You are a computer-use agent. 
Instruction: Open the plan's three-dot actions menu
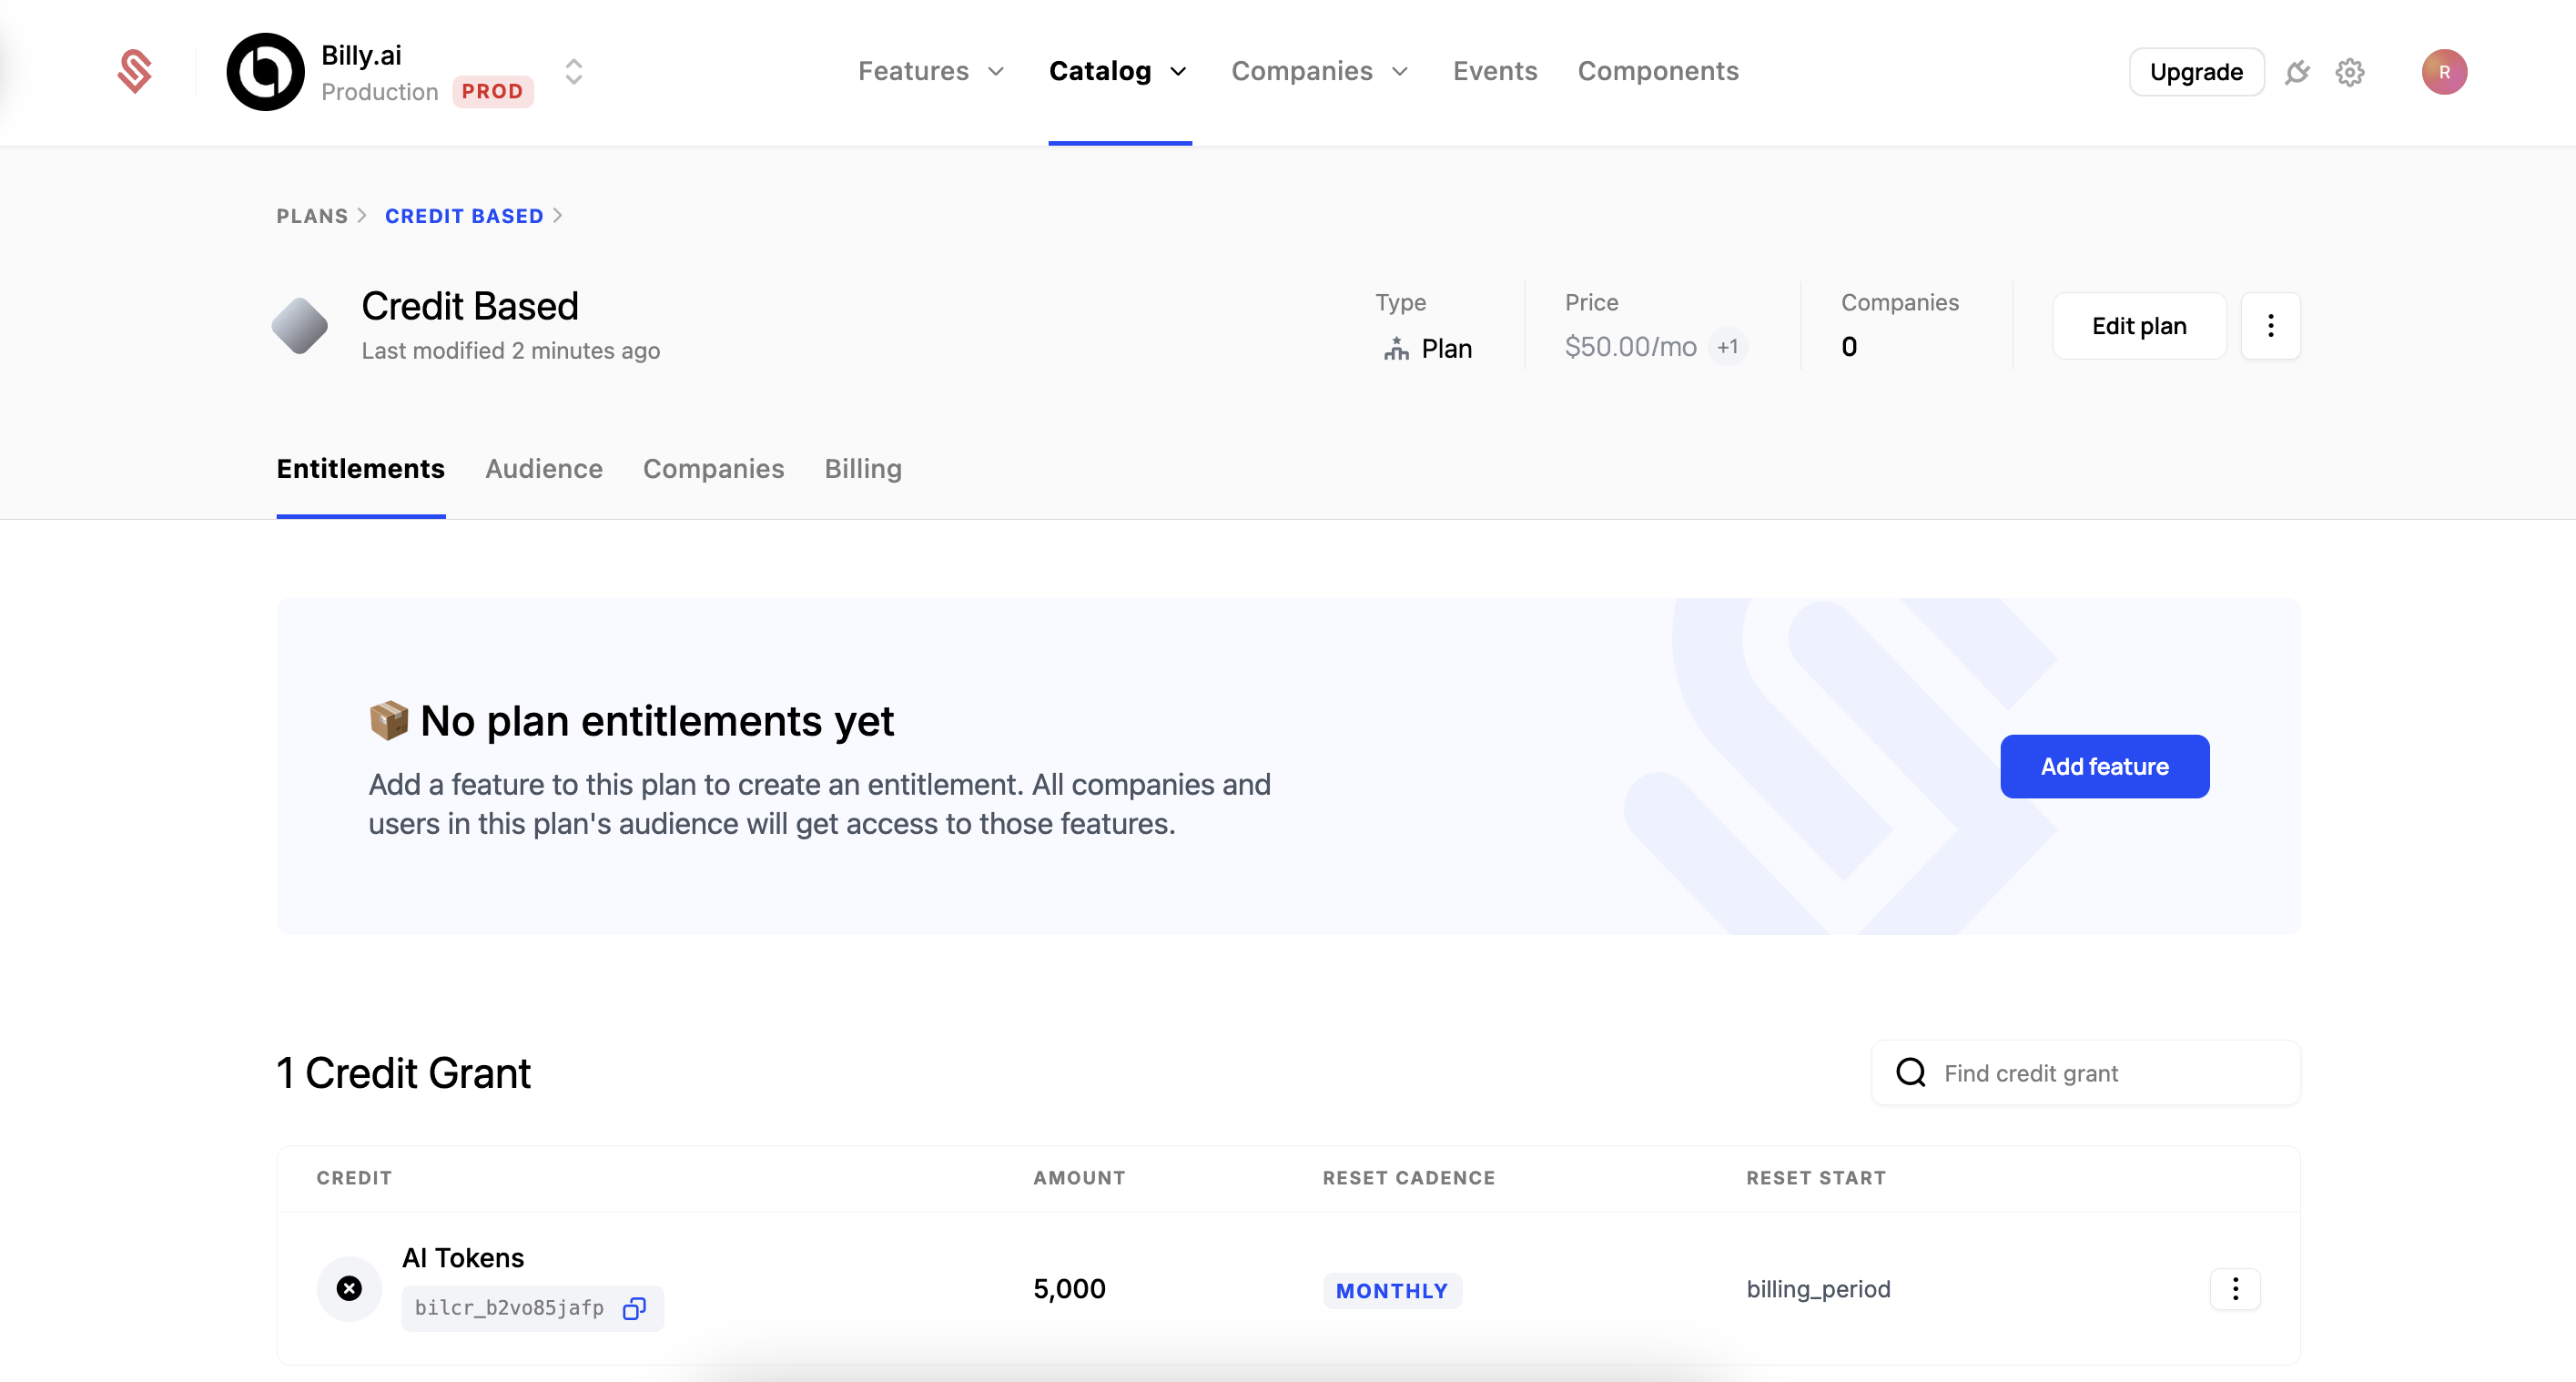point(2270,325)
